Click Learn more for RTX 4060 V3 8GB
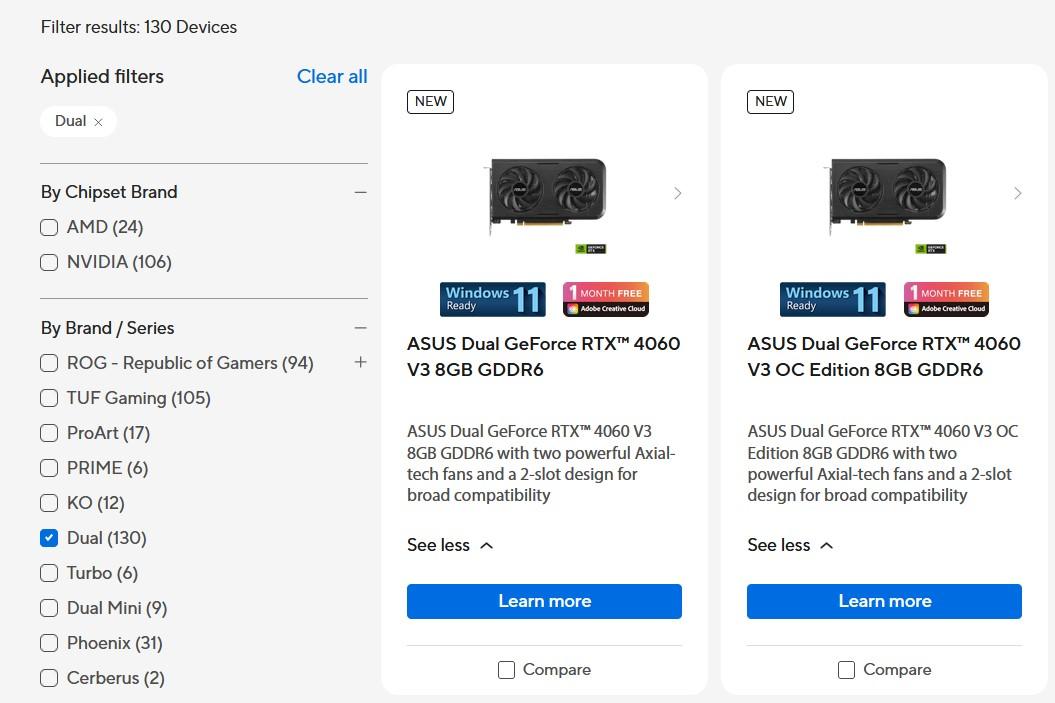The width and height of the screenshot is (1055, 703). pyautogui.click(x=544, y=601)
